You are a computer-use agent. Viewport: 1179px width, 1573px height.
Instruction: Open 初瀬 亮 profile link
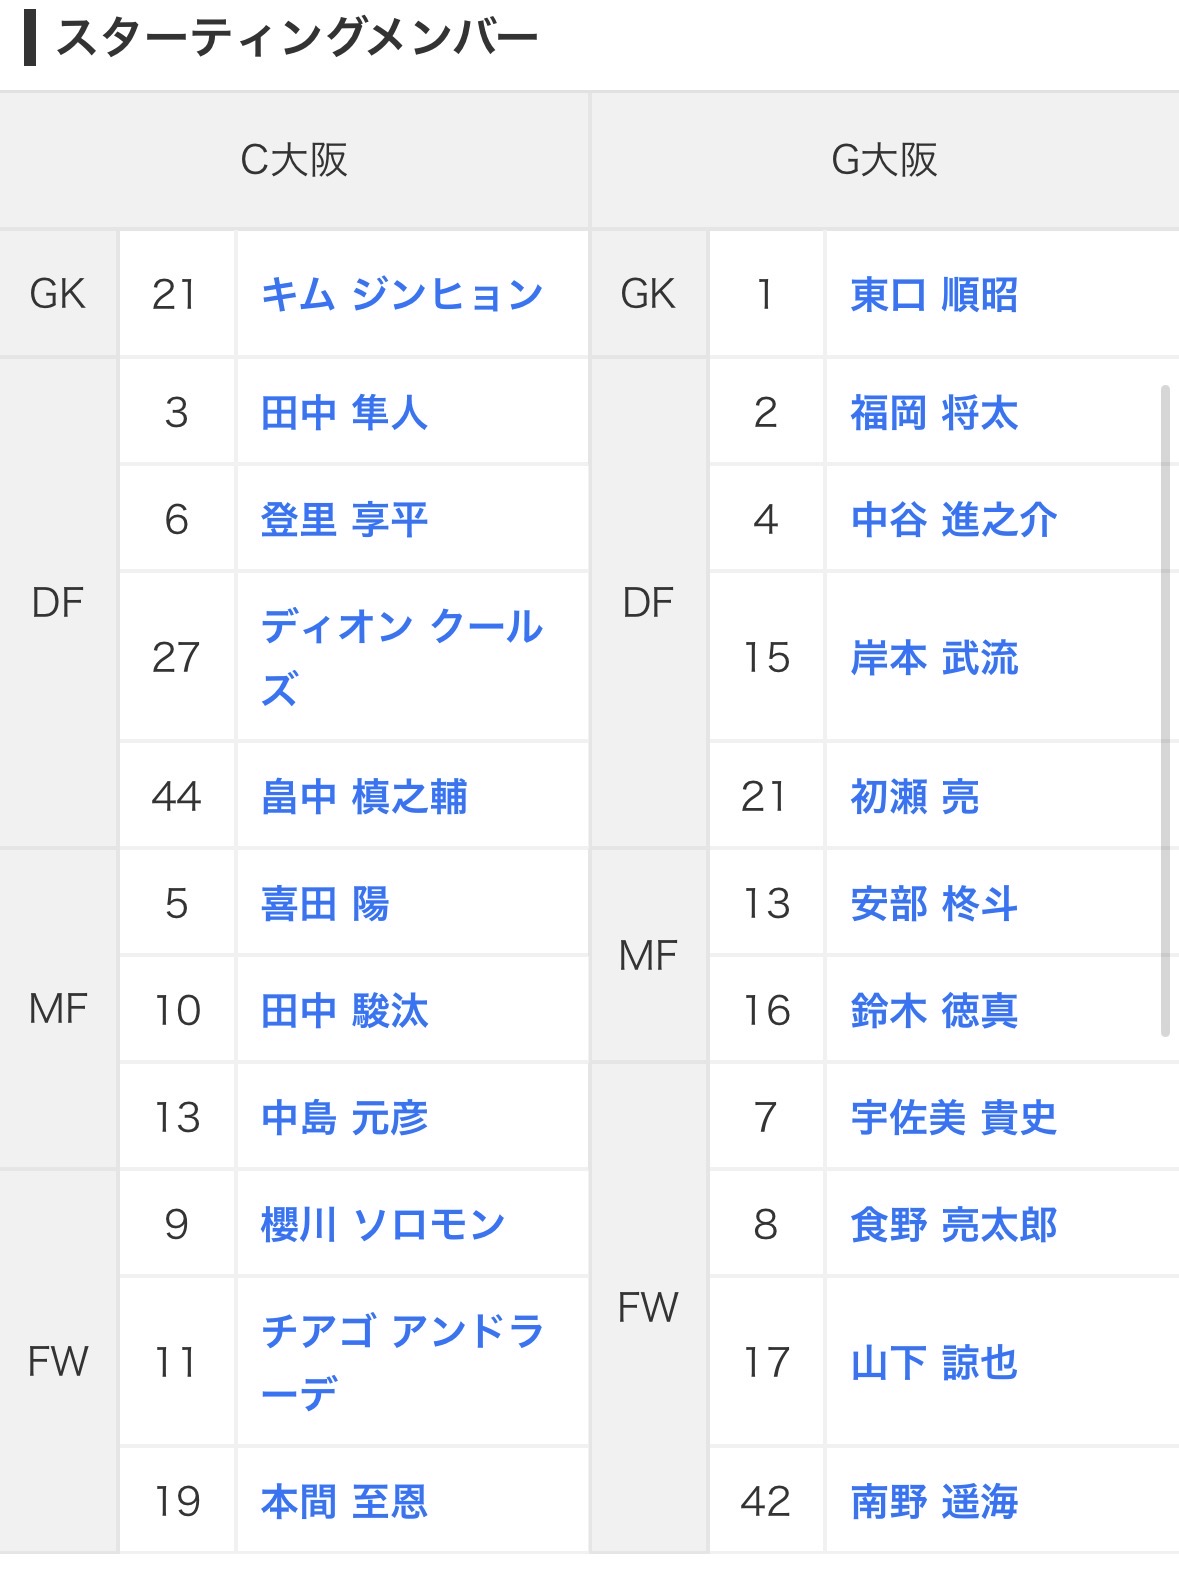point(914,797)
